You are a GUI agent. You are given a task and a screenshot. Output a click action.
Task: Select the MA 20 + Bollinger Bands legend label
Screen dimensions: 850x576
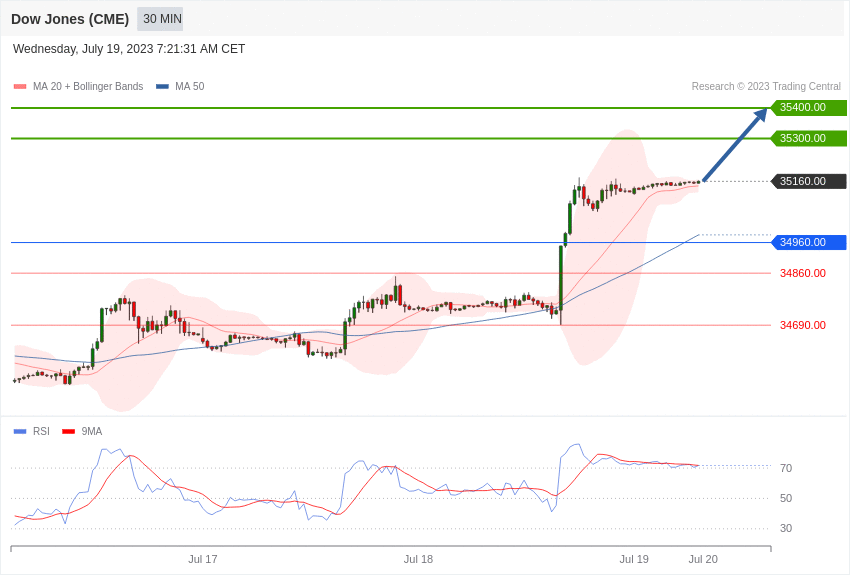click(x=88, y=87)
